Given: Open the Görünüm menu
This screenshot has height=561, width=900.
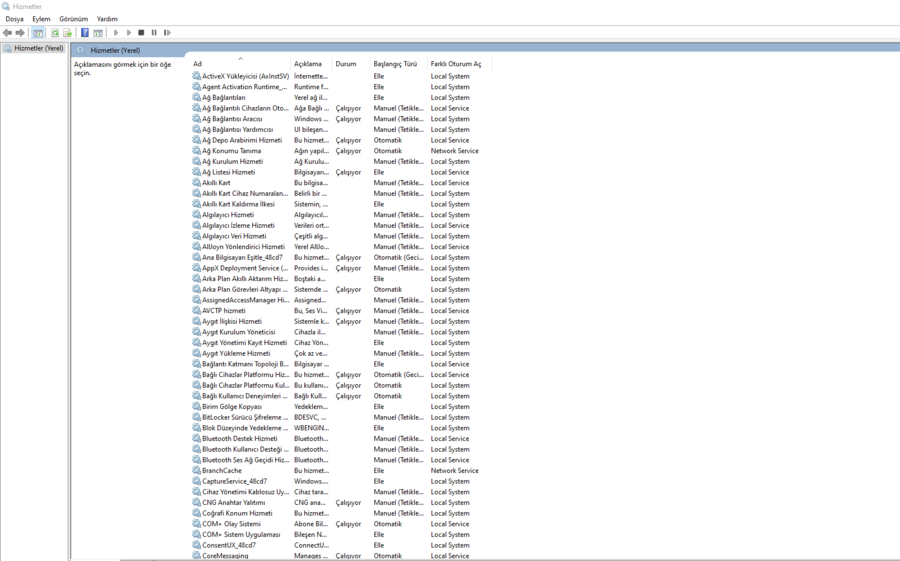Looking at the screenshot, I should 73,19.
